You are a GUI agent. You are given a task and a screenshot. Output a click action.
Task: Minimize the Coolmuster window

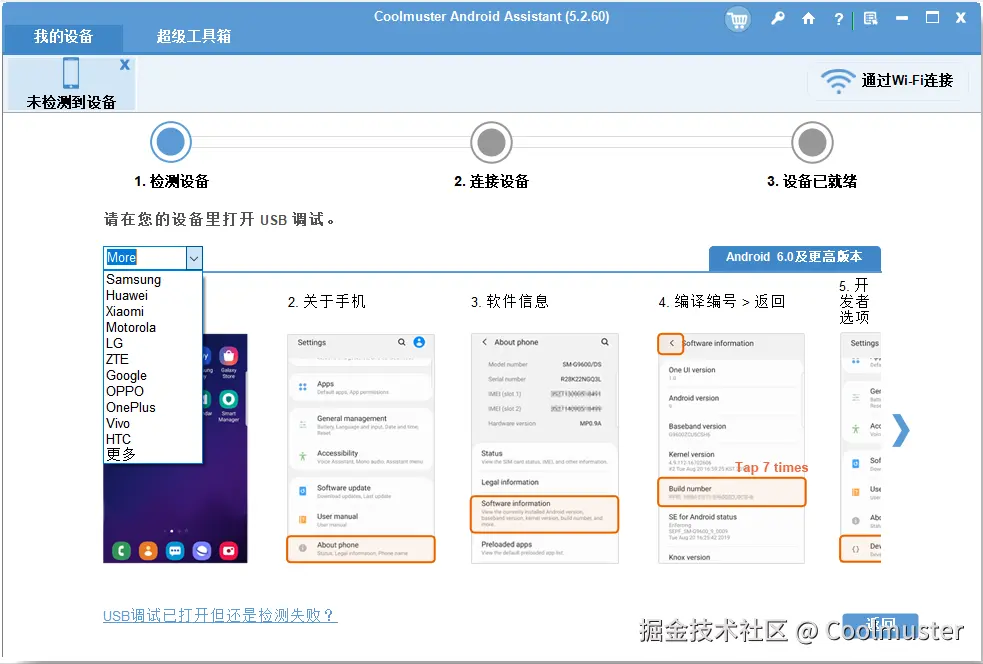click(x=902, y=18)
